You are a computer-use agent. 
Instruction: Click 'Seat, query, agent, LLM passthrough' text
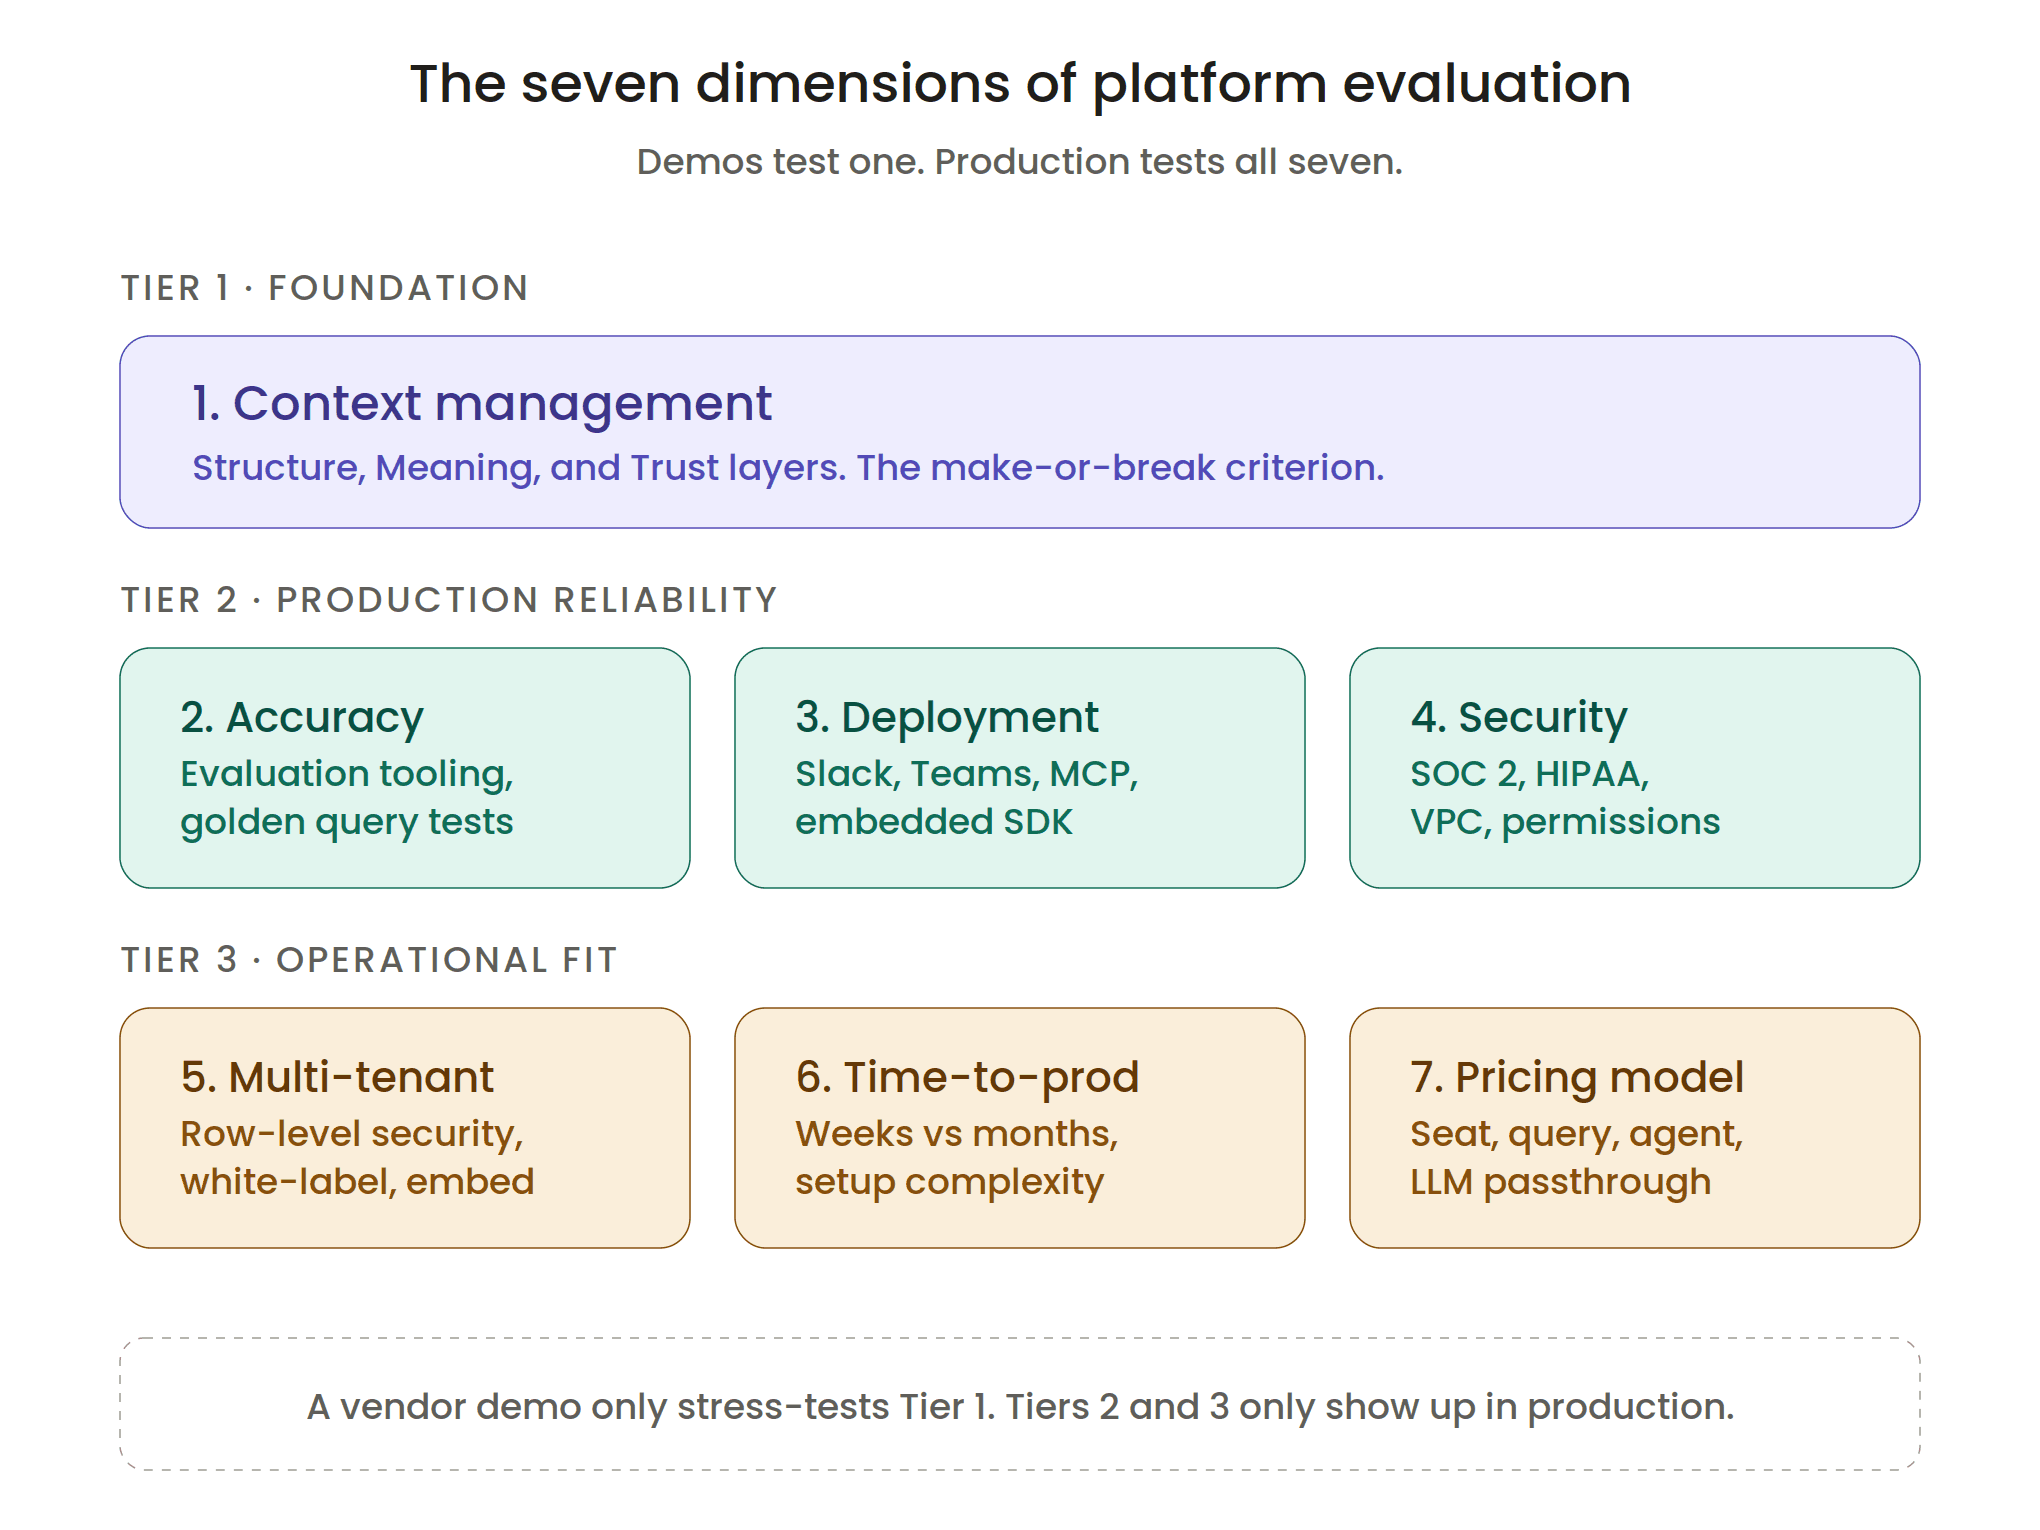coord(1577,1158)
